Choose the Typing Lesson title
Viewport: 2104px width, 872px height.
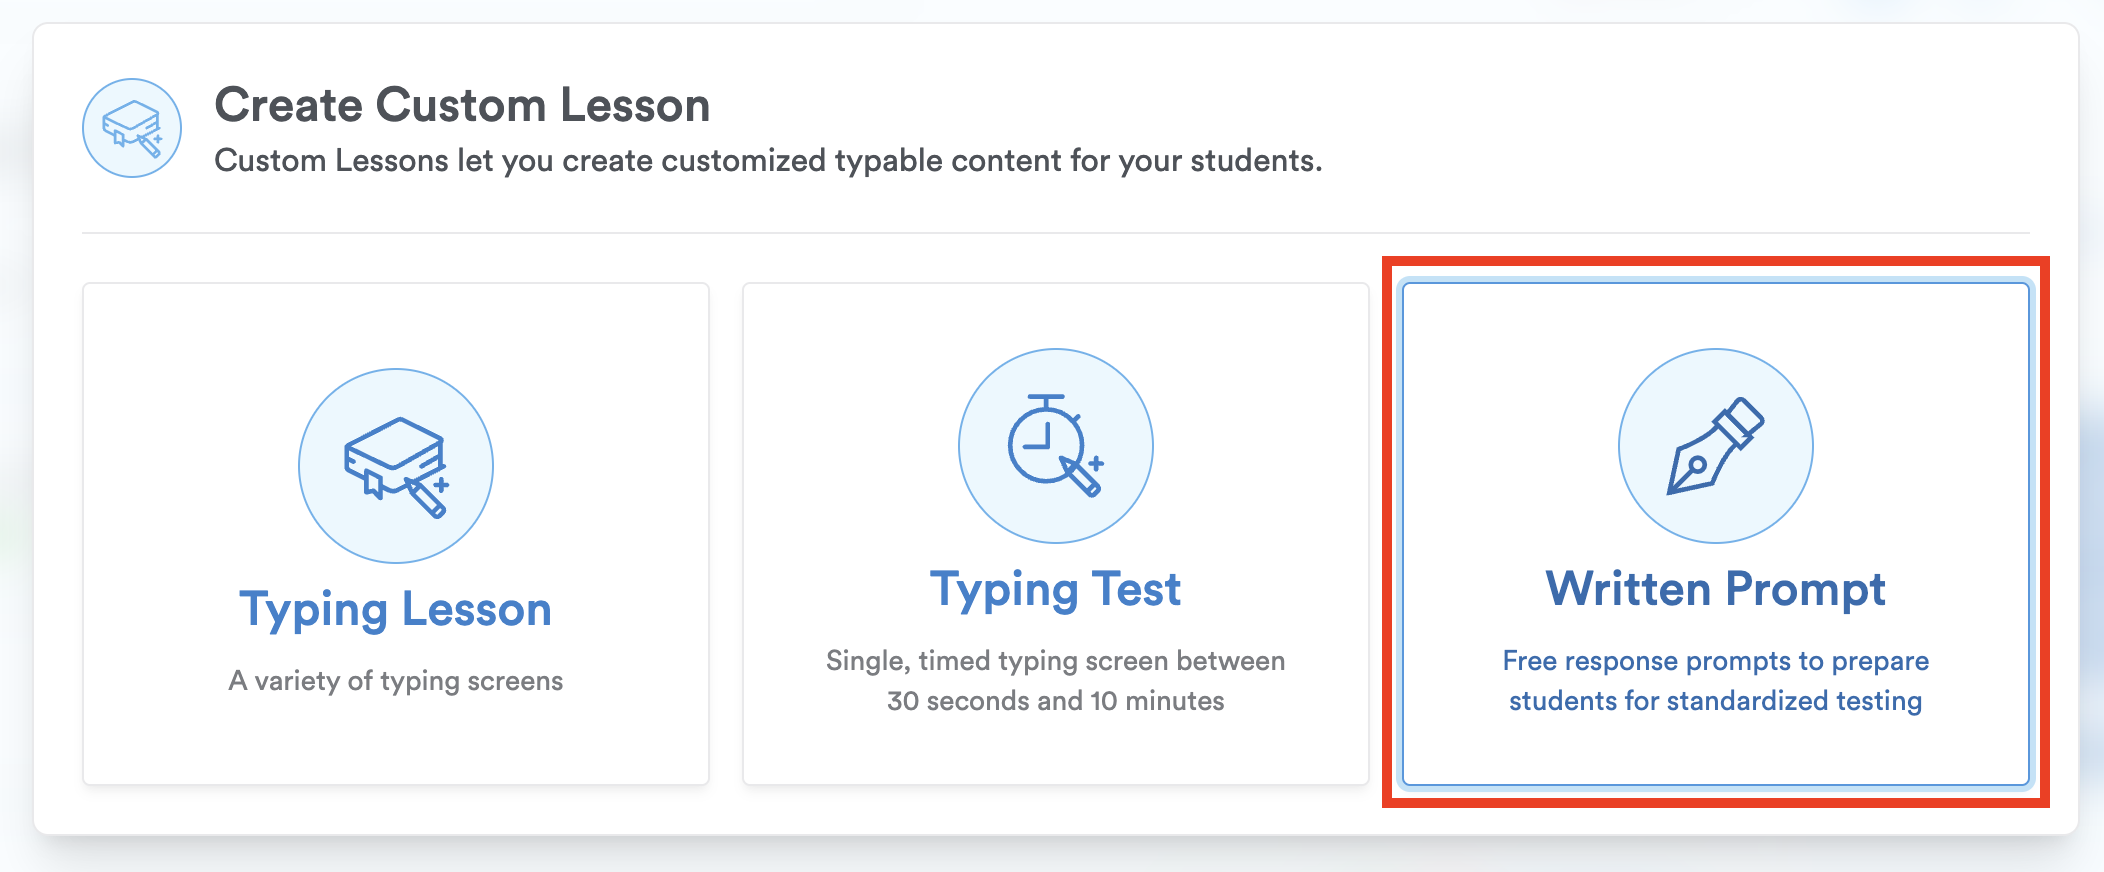[396, 610]
